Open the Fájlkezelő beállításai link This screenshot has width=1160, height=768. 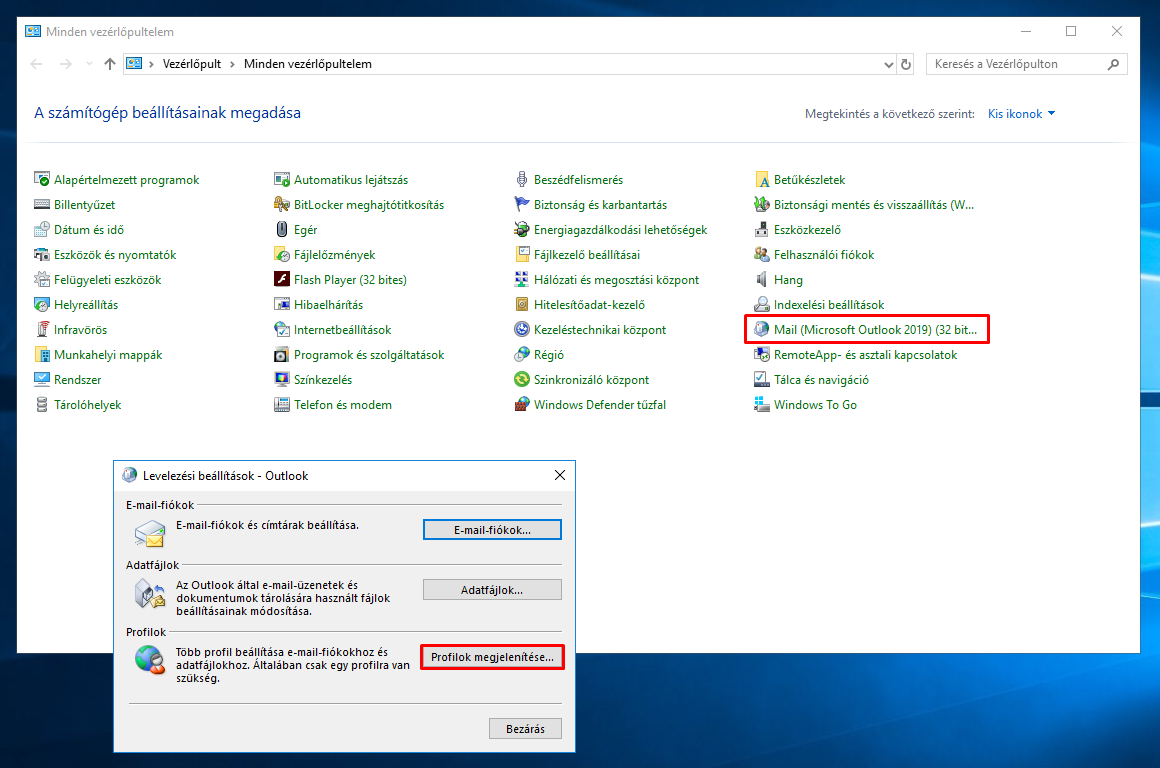point(587,255)
